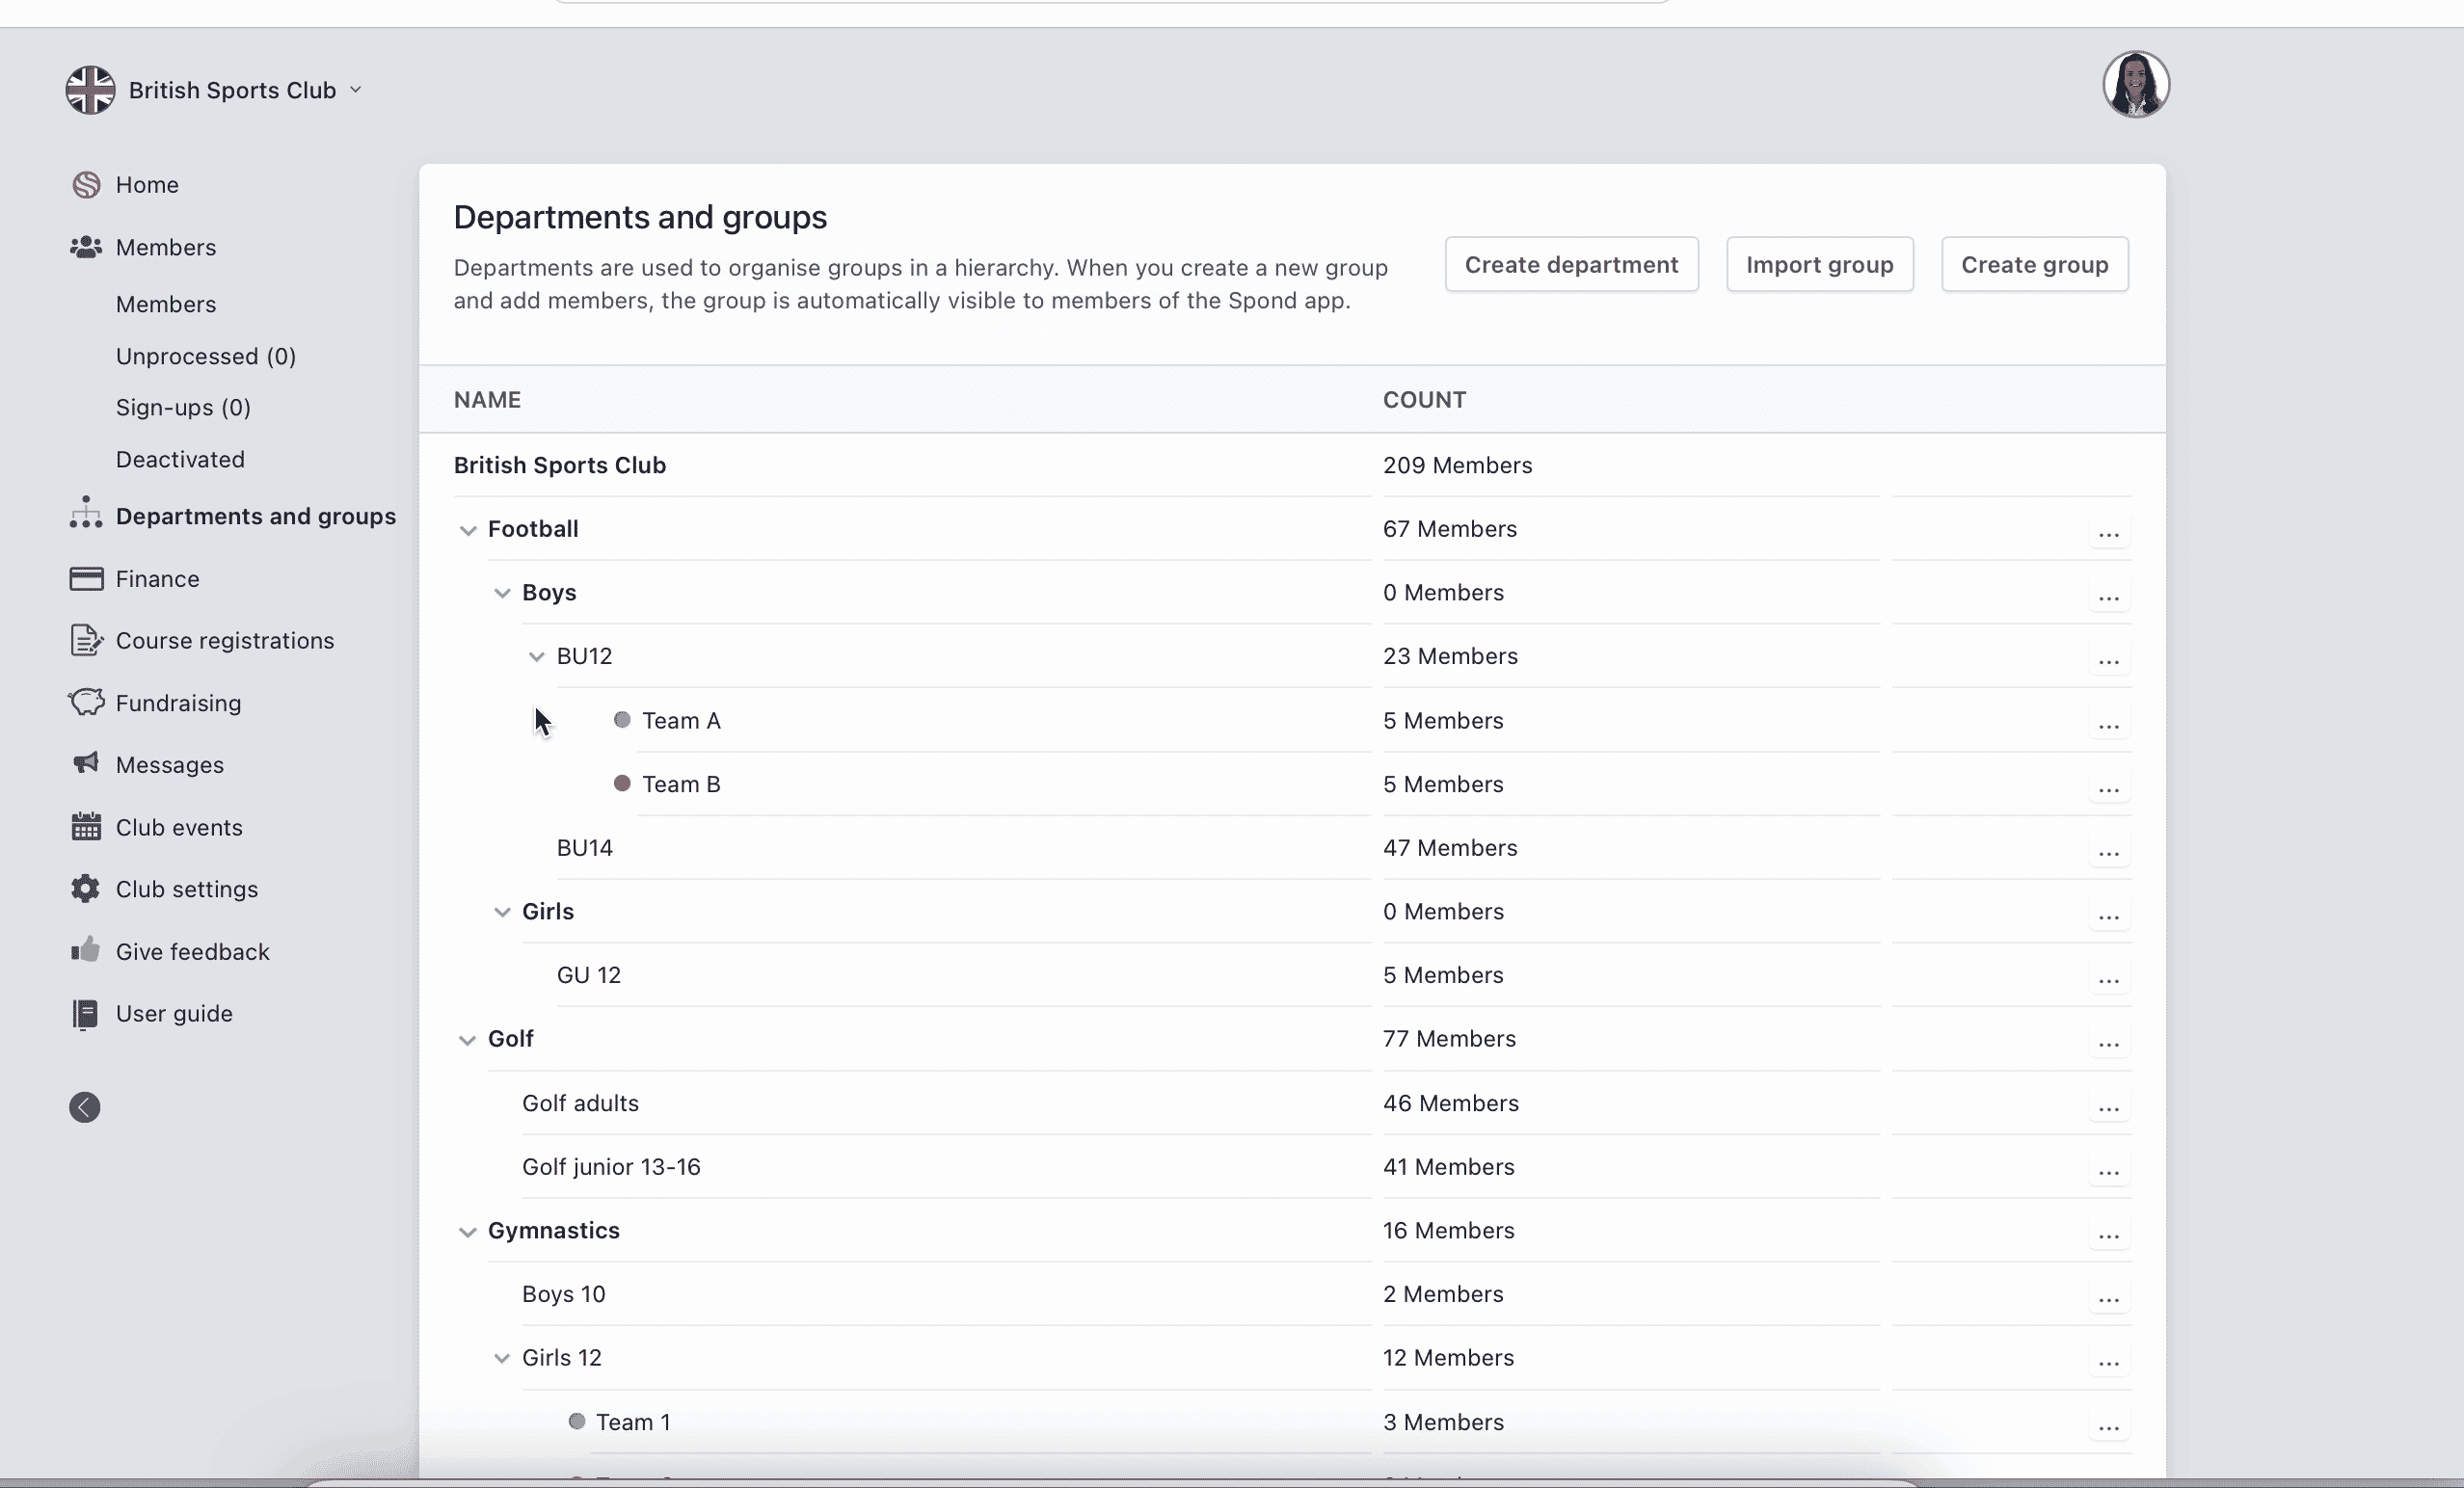Click the Import group button
Viewport: 2464px width, 1488px height.
[x=1818, y=264]
